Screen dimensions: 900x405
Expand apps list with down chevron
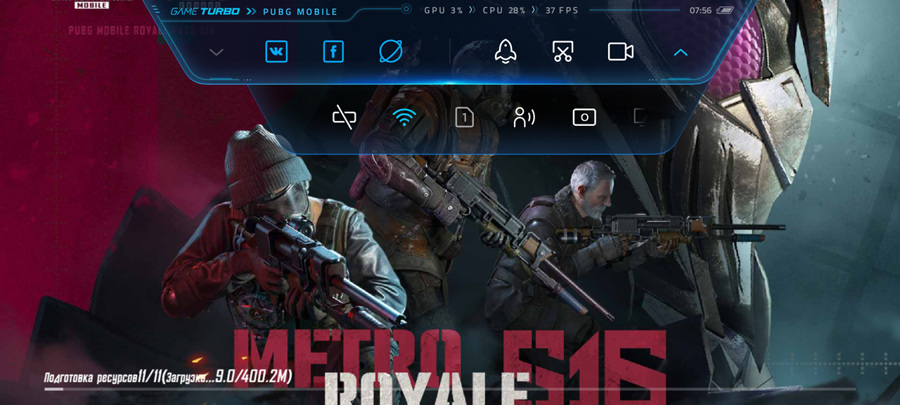[216, 52]
